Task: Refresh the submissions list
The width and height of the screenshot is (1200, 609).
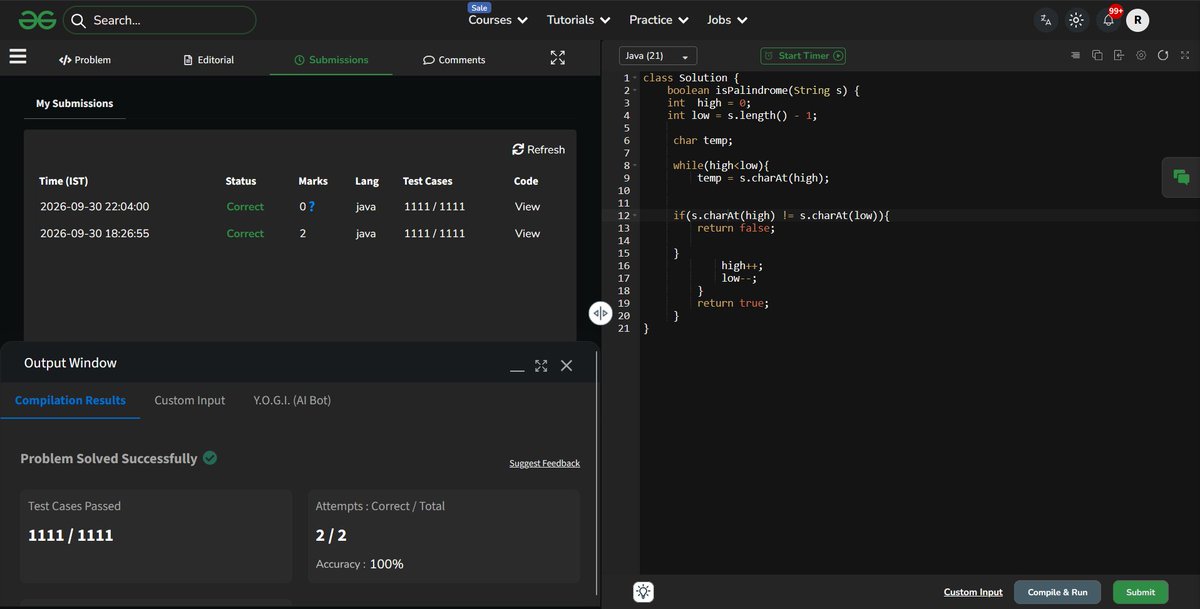Action: pyautogui.click(x=538, y=149)
